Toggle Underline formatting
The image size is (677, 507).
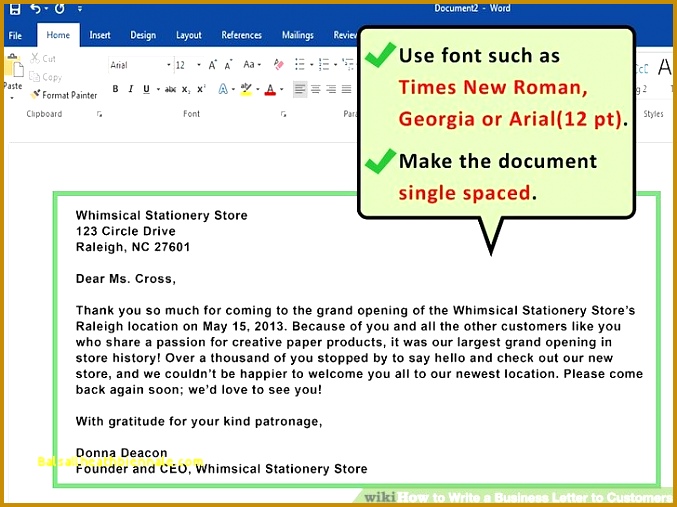point(146,89)
